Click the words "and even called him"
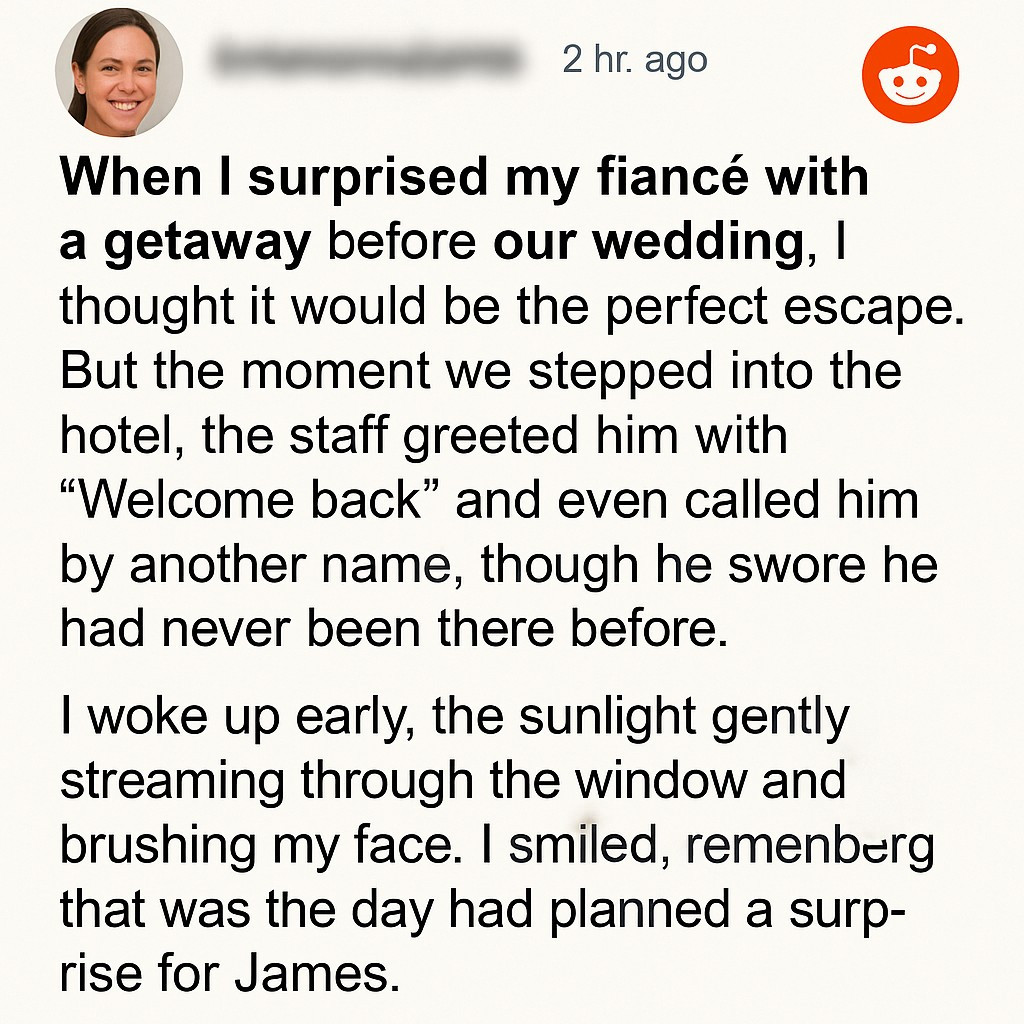This screenshot has width=1024, height=1024. (x=687, y=500)
